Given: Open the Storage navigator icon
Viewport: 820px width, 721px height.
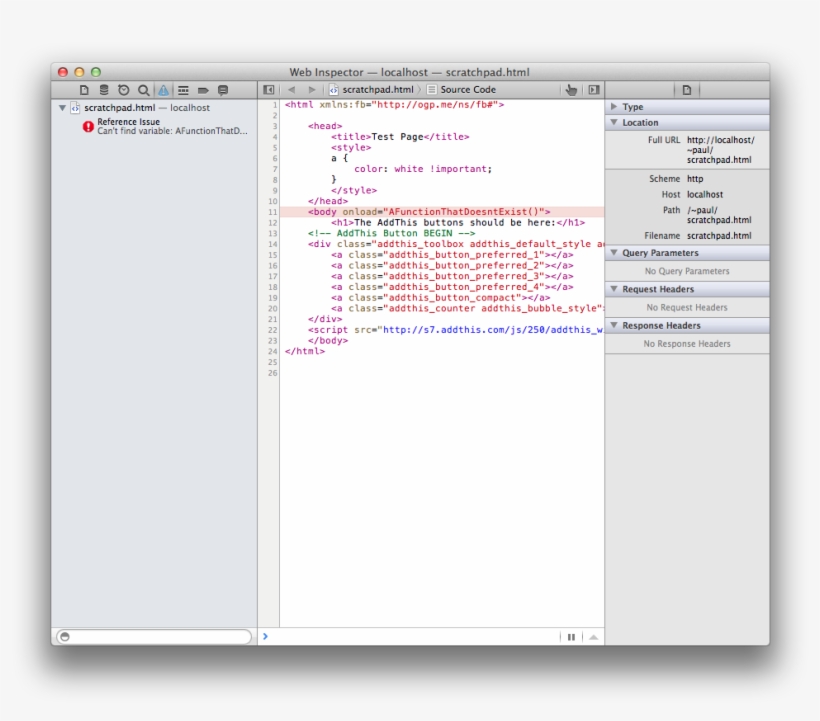Looking at the screenshot, I should coord(104,90).
